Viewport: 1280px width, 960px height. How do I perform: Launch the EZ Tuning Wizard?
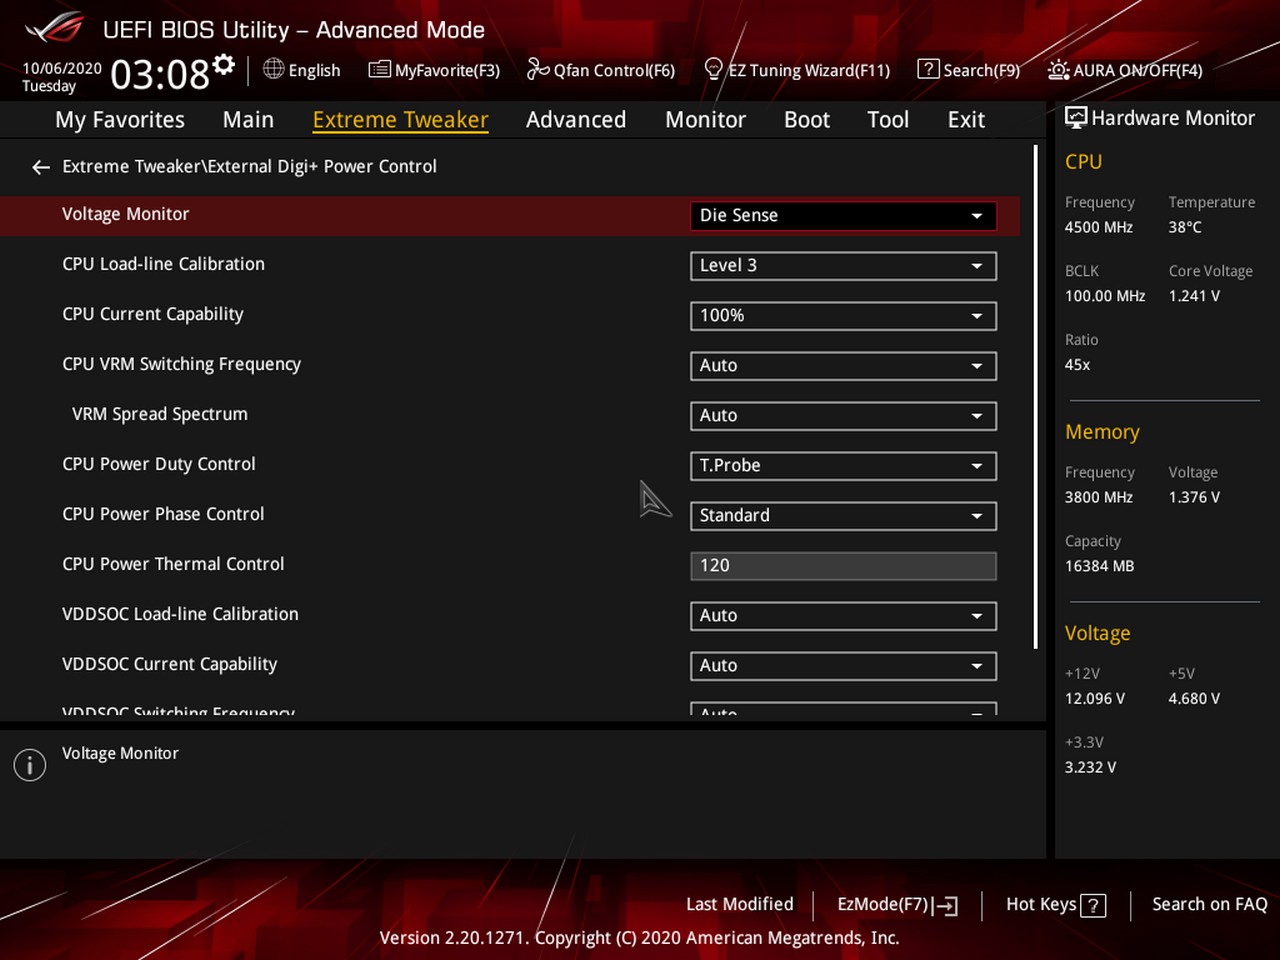coord(797,70)
